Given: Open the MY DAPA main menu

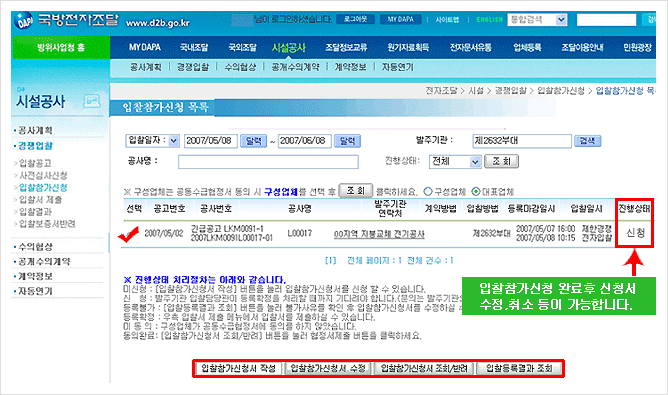Looking at the screenshot, I should click(x=145, y=47).
